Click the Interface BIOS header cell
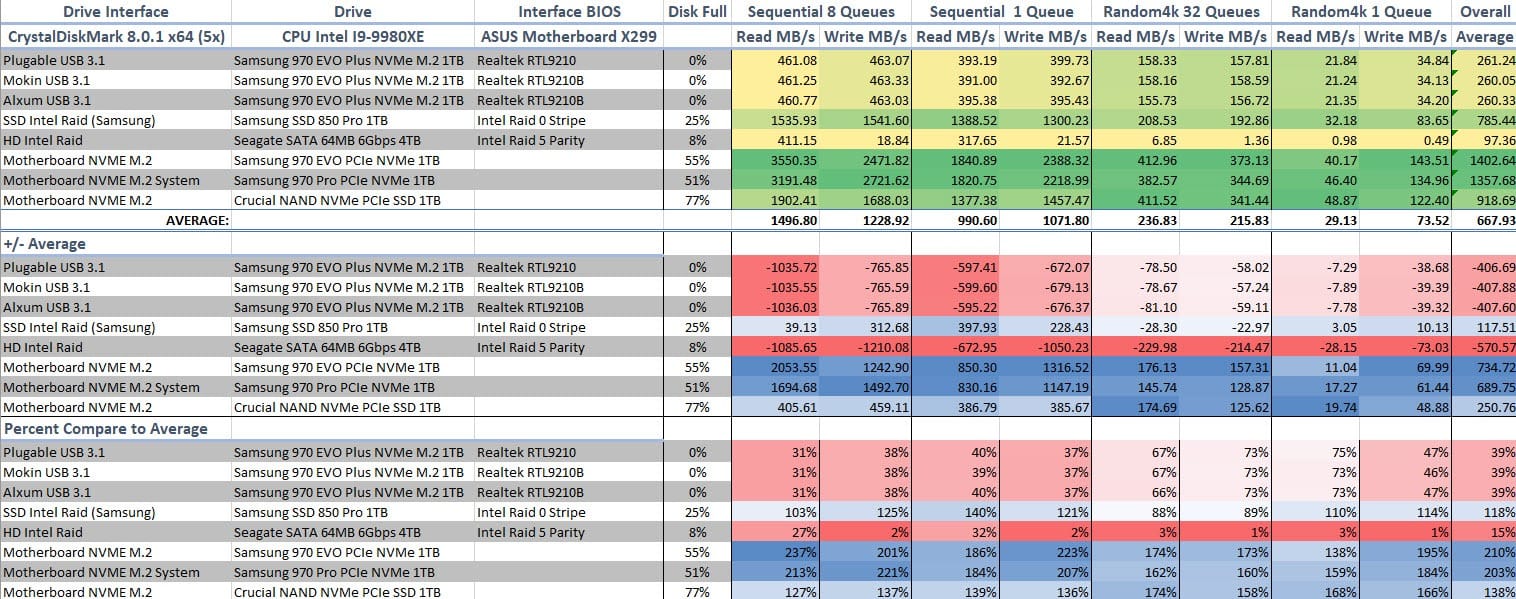Screen dimensions: 1516x599 (x=569, y=12)
